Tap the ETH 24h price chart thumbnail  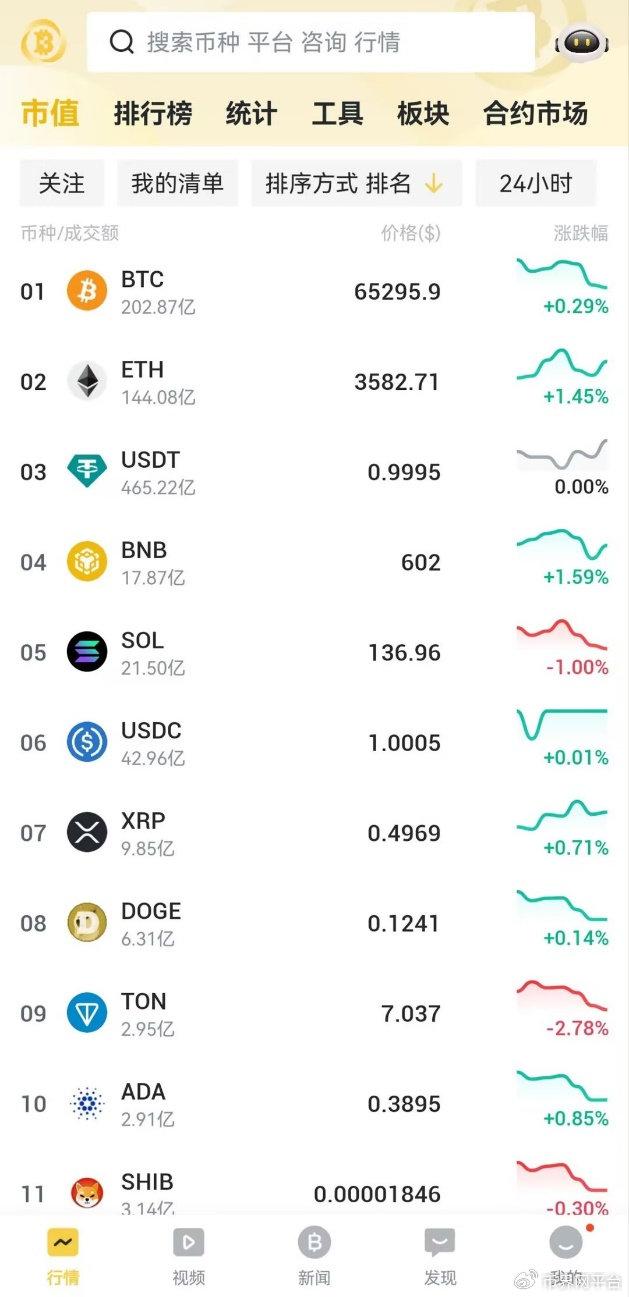pyautogui.click(x=562, y=364)
